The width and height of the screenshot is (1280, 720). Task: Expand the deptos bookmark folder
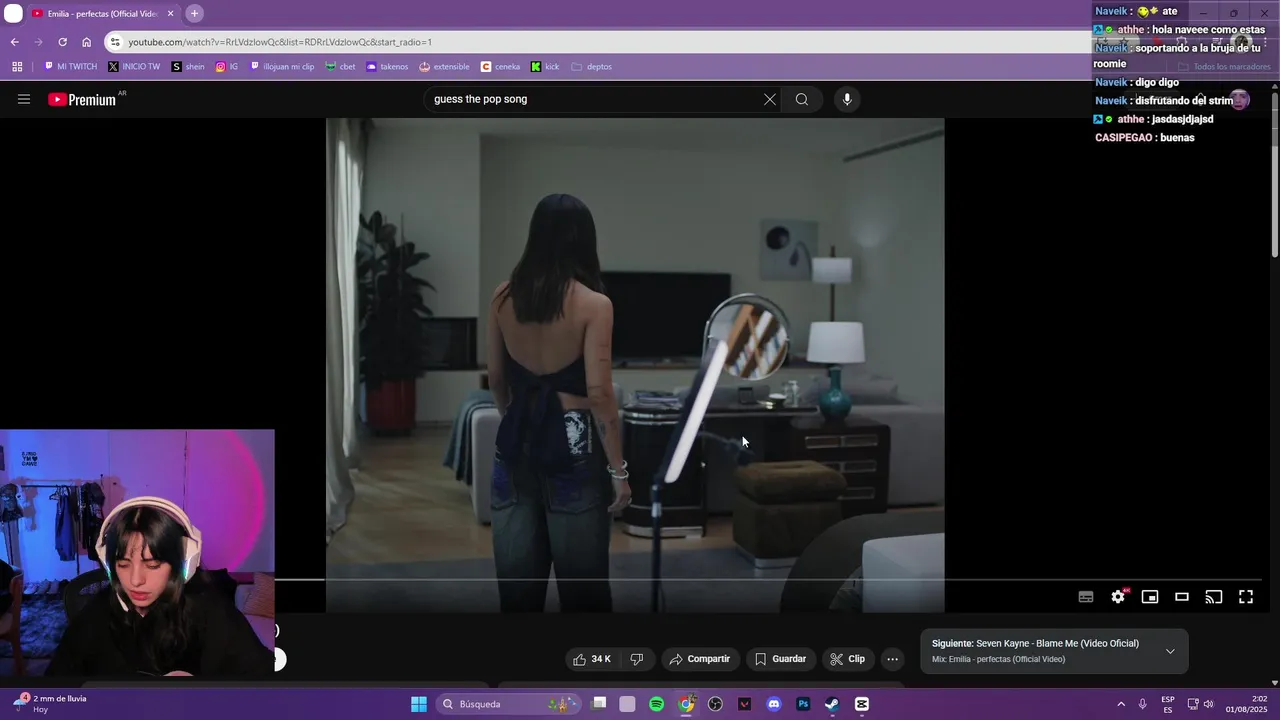point(591,67)
